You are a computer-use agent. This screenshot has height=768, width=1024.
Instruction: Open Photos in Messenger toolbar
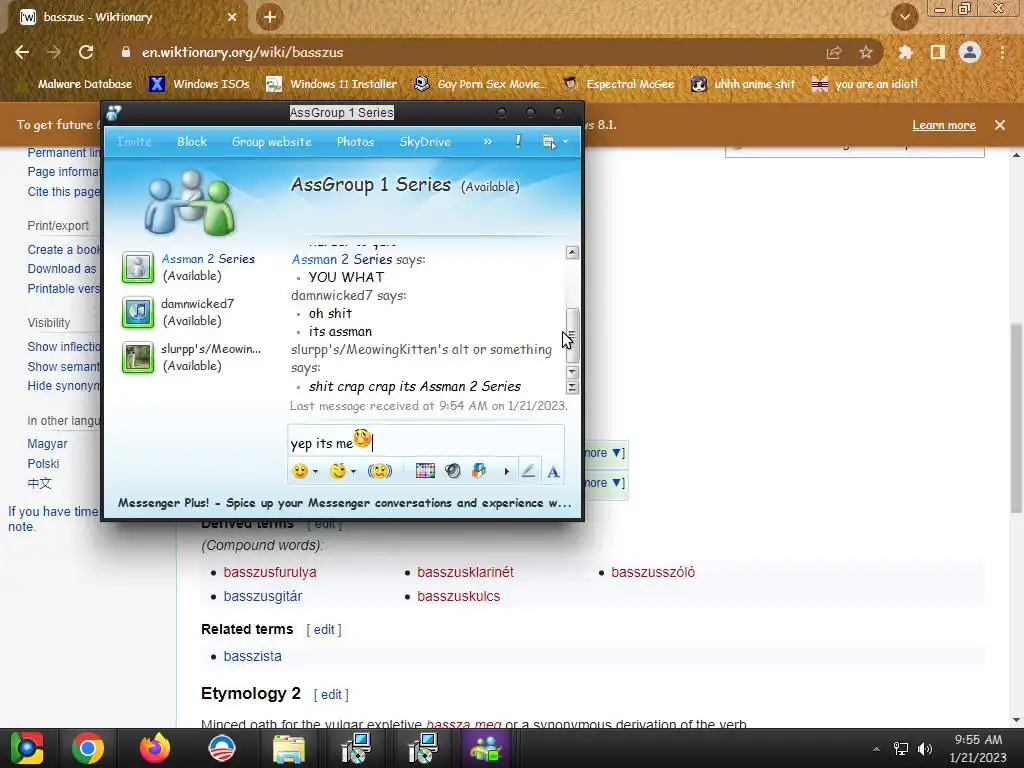tap(355, 142)
